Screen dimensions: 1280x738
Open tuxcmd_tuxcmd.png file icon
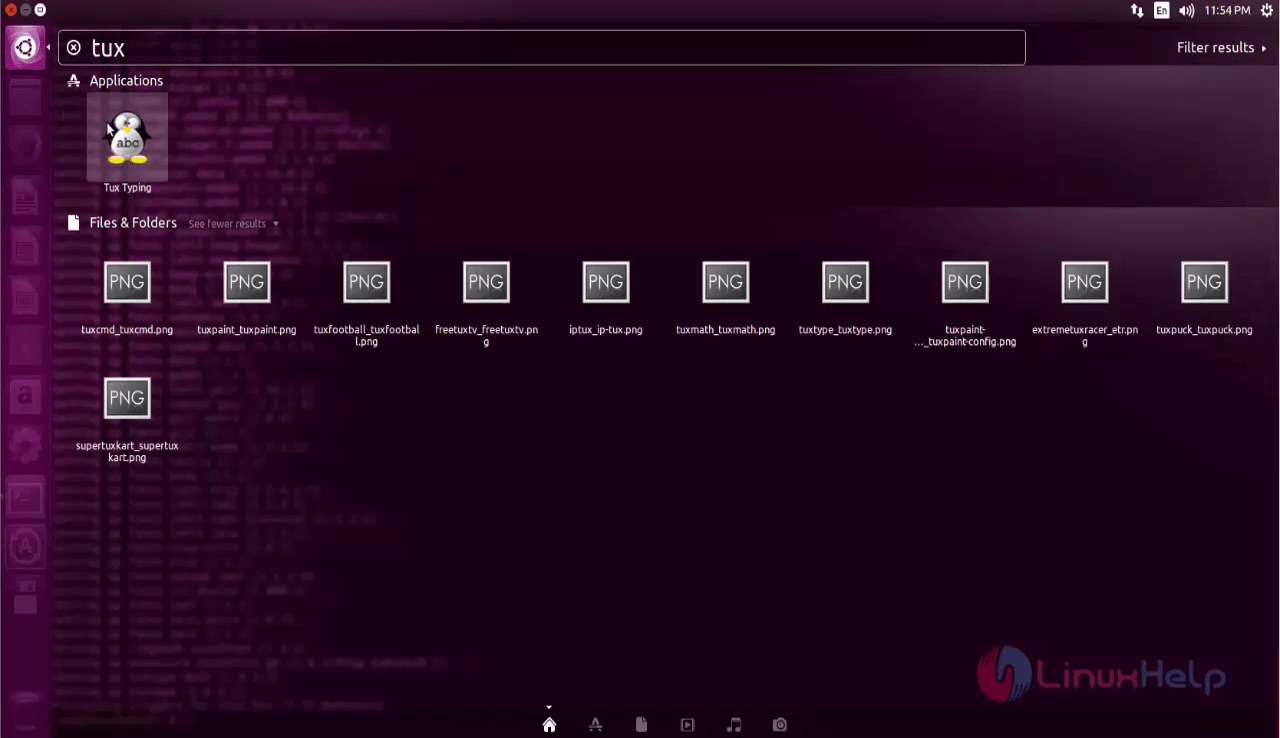[x=127, y=282]
